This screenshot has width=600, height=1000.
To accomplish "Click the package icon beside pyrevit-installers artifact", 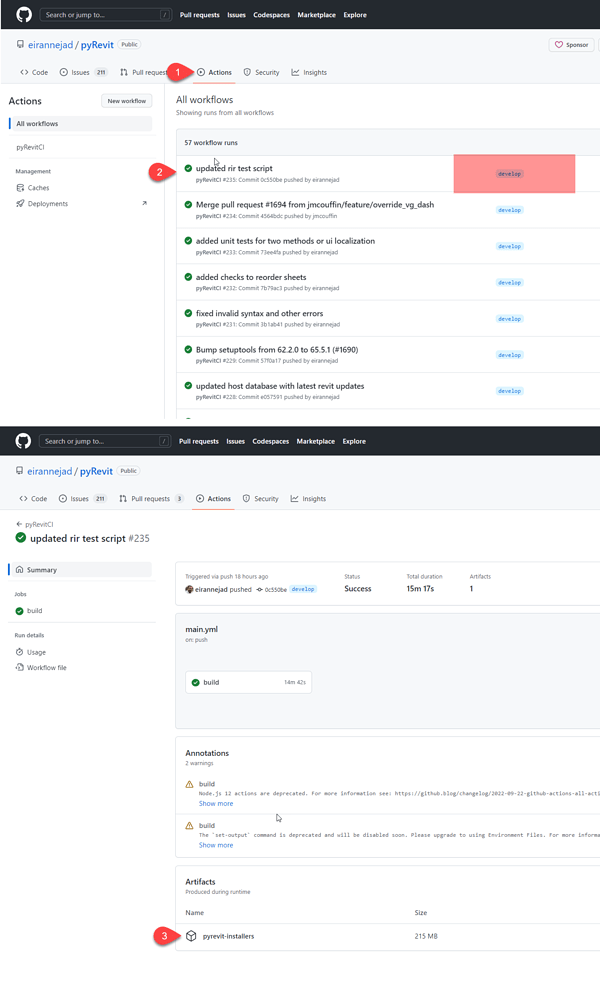I will (189, 936).
